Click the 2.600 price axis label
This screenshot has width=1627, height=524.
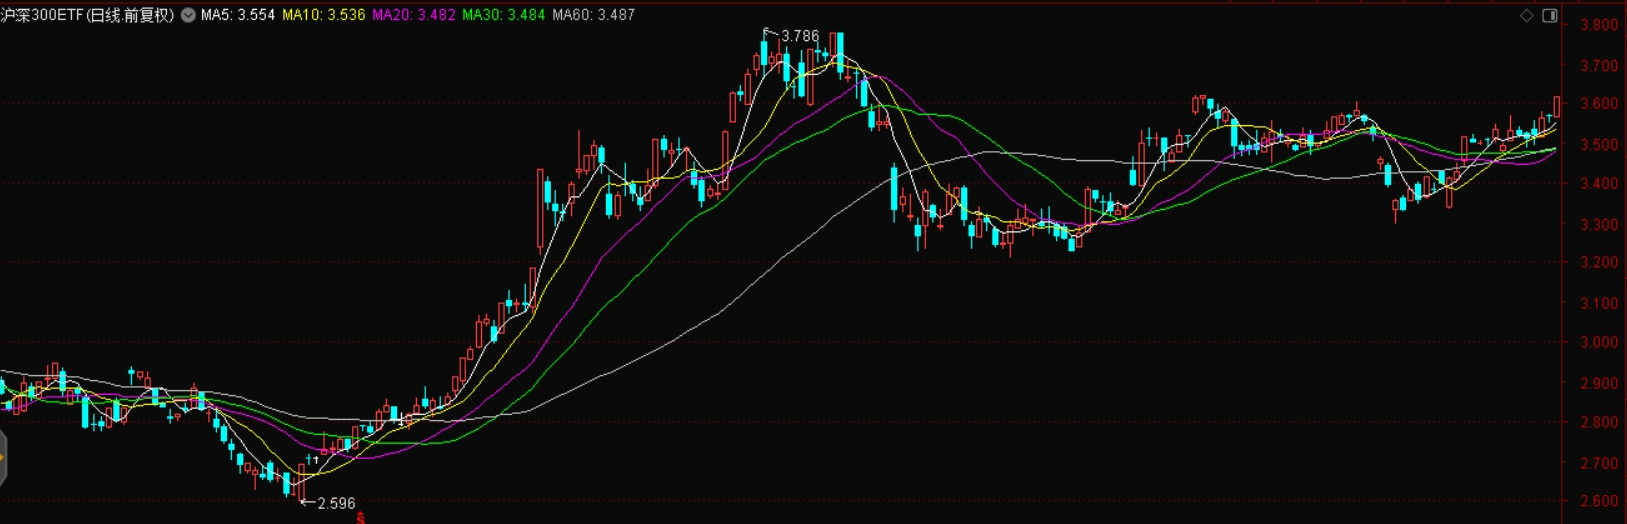pos(1597,501)
